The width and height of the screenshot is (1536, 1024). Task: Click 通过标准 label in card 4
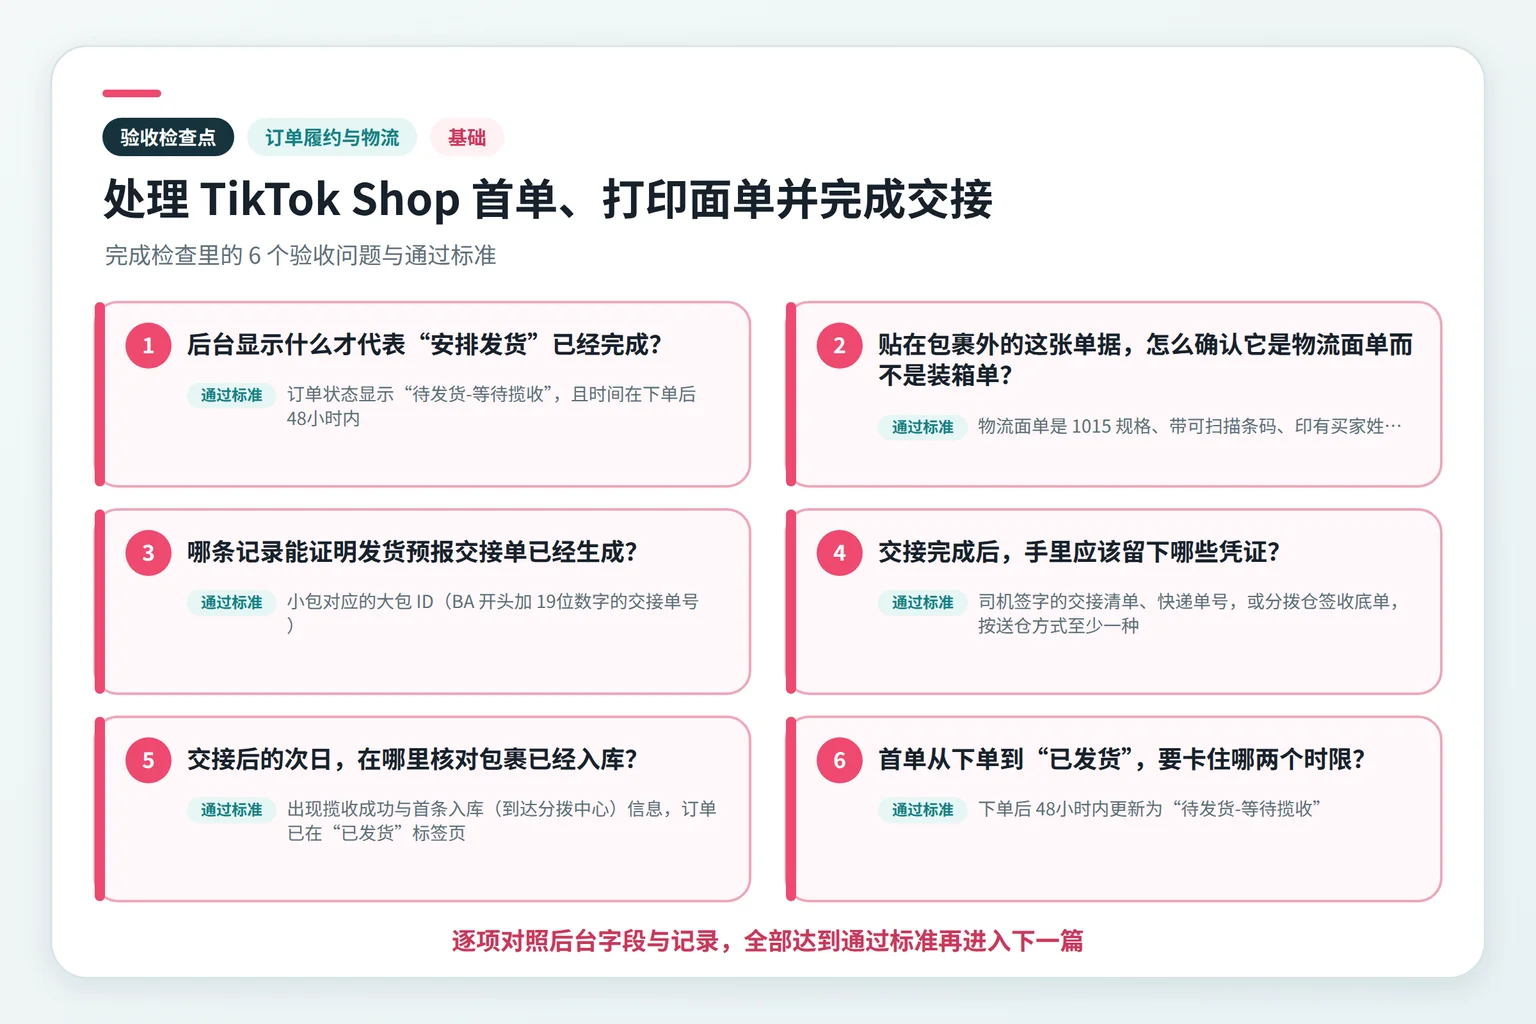[922, 602]
